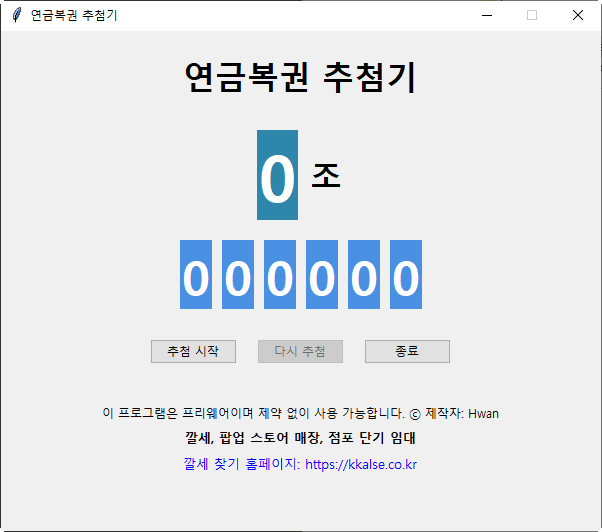Click the bold 깔세, 팝업 스토어 매장 text
602x532 pixels.
tap(300, 438)
